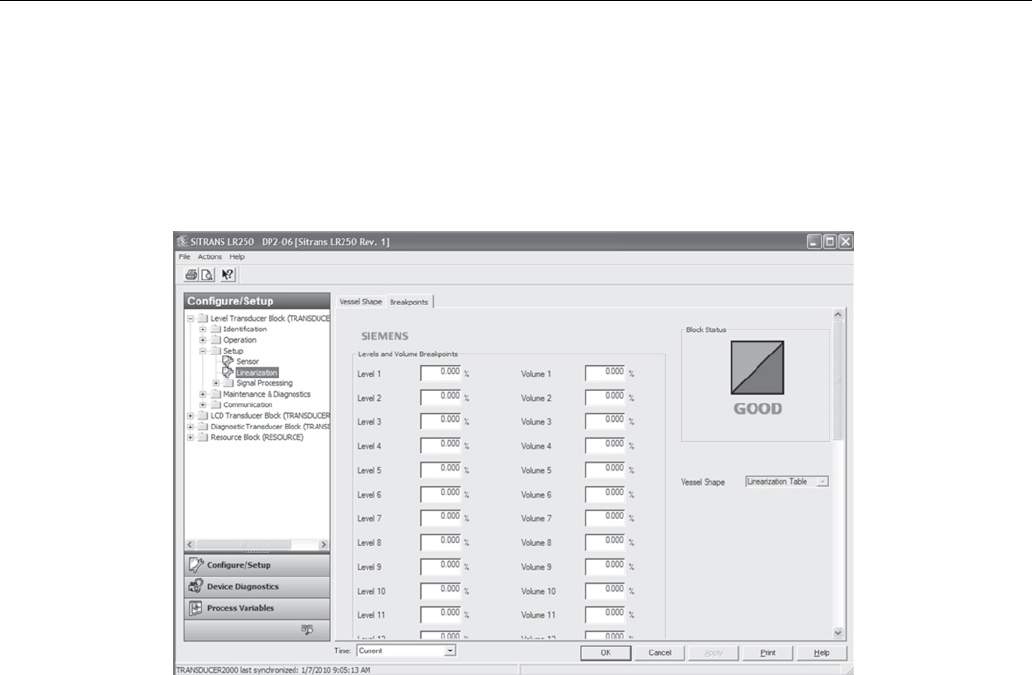Switch to the Vessel Shape tab
Image resolution: width=1032 pixels, height=675 pixels.
tap(361, 301)
